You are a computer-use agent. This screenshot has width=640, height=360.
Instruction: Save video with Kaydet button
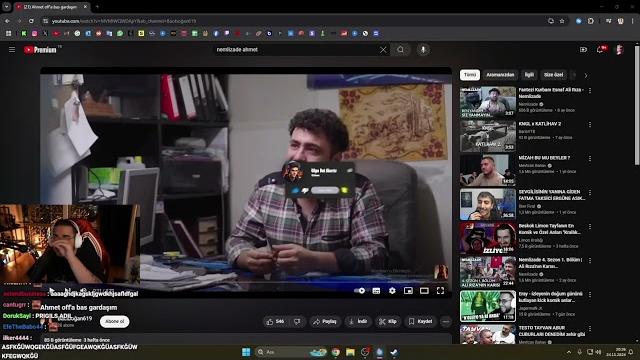pos(420,322)
